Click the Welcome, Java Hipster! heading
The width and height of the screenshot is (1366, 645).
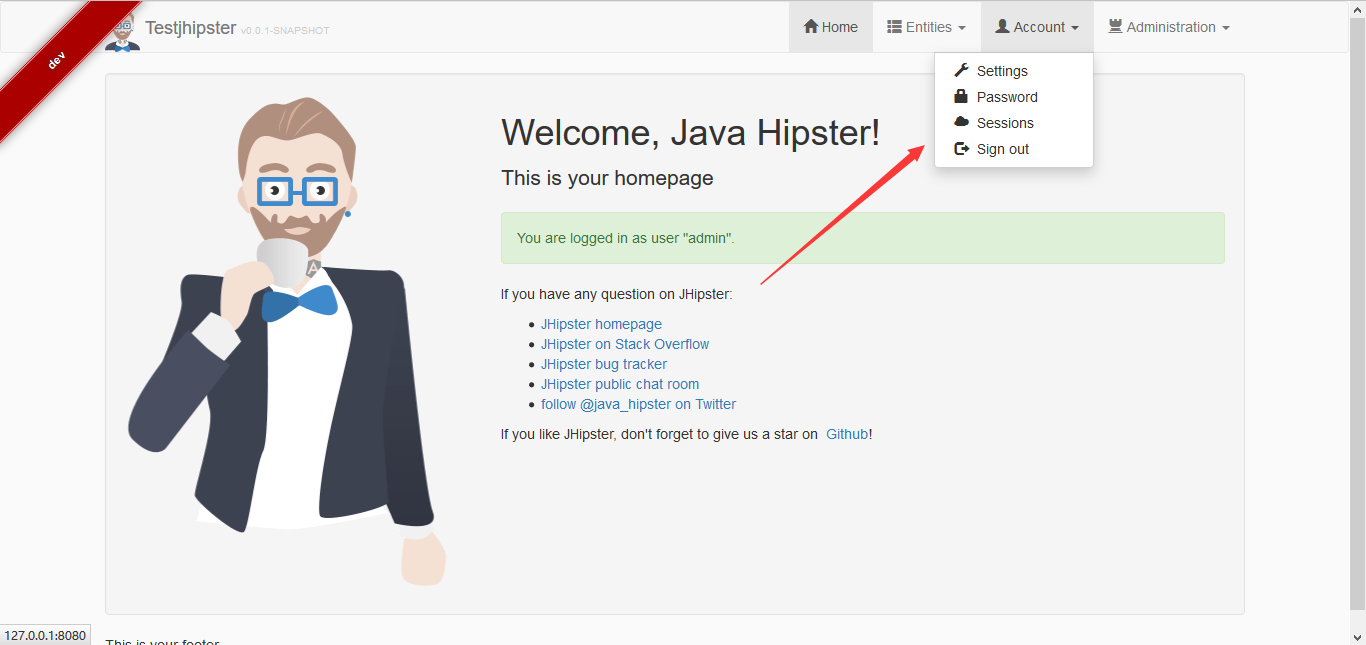[690, 132]
